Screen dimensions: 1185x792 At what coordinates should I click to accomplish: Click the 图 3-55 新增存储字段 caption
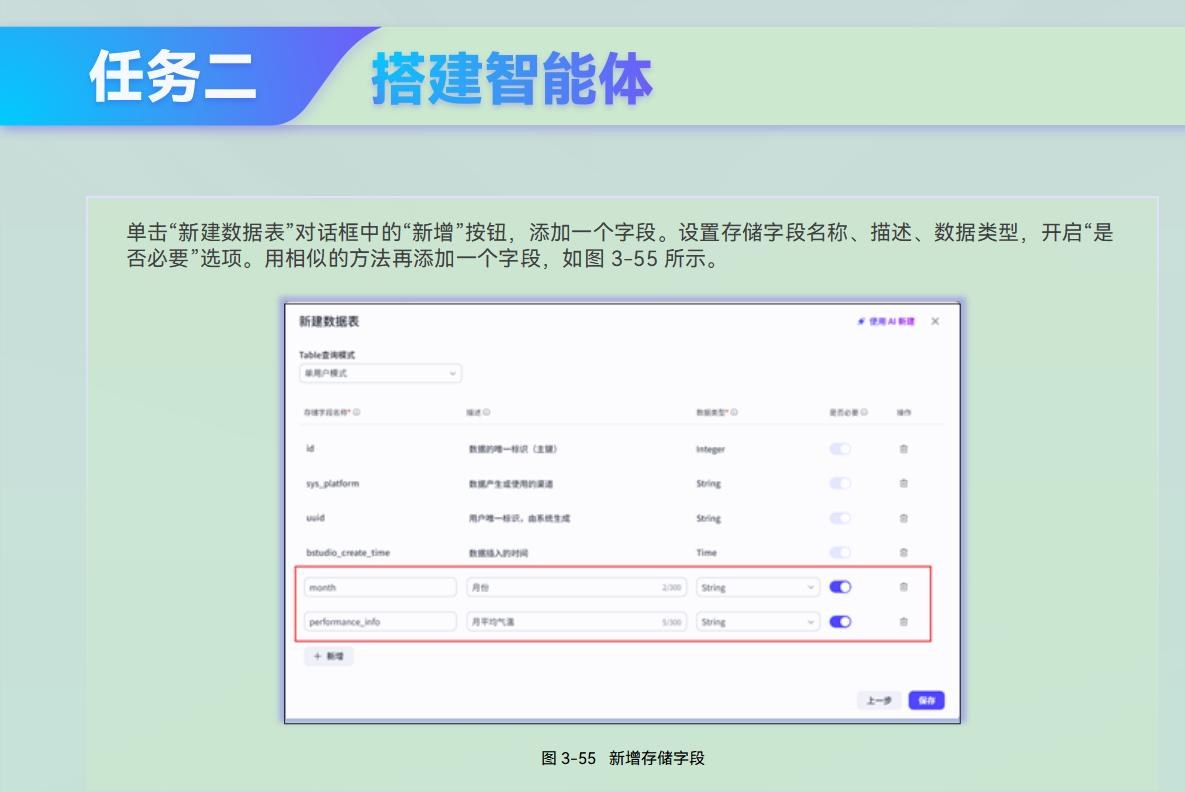click(x=623, y=758)
